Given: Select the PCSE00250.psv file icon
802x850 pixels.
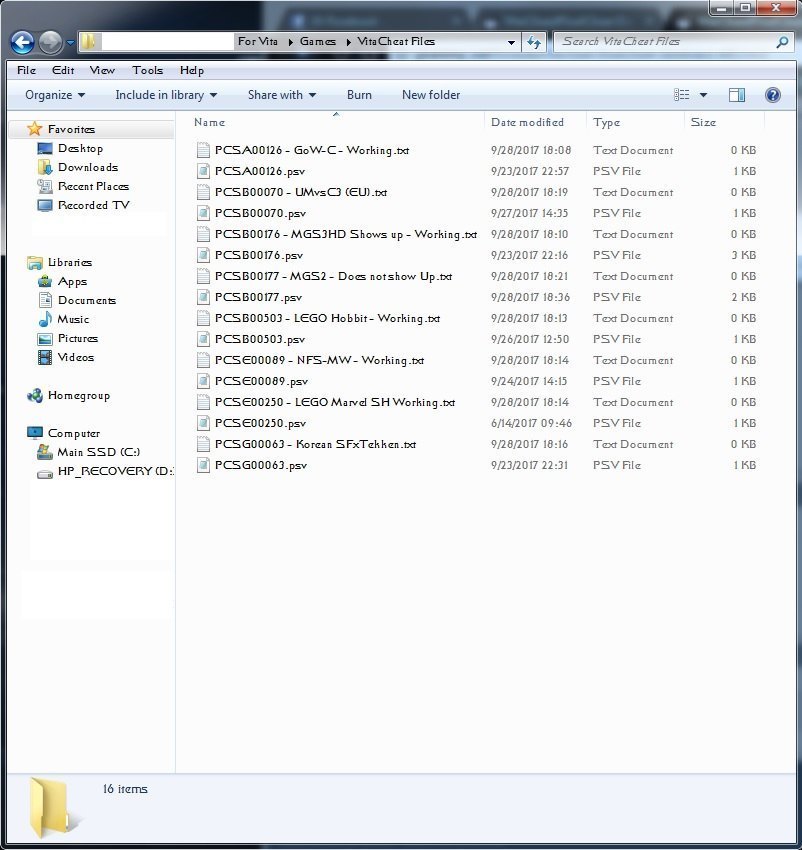Looking at the screenshot, I should (203, 423).
